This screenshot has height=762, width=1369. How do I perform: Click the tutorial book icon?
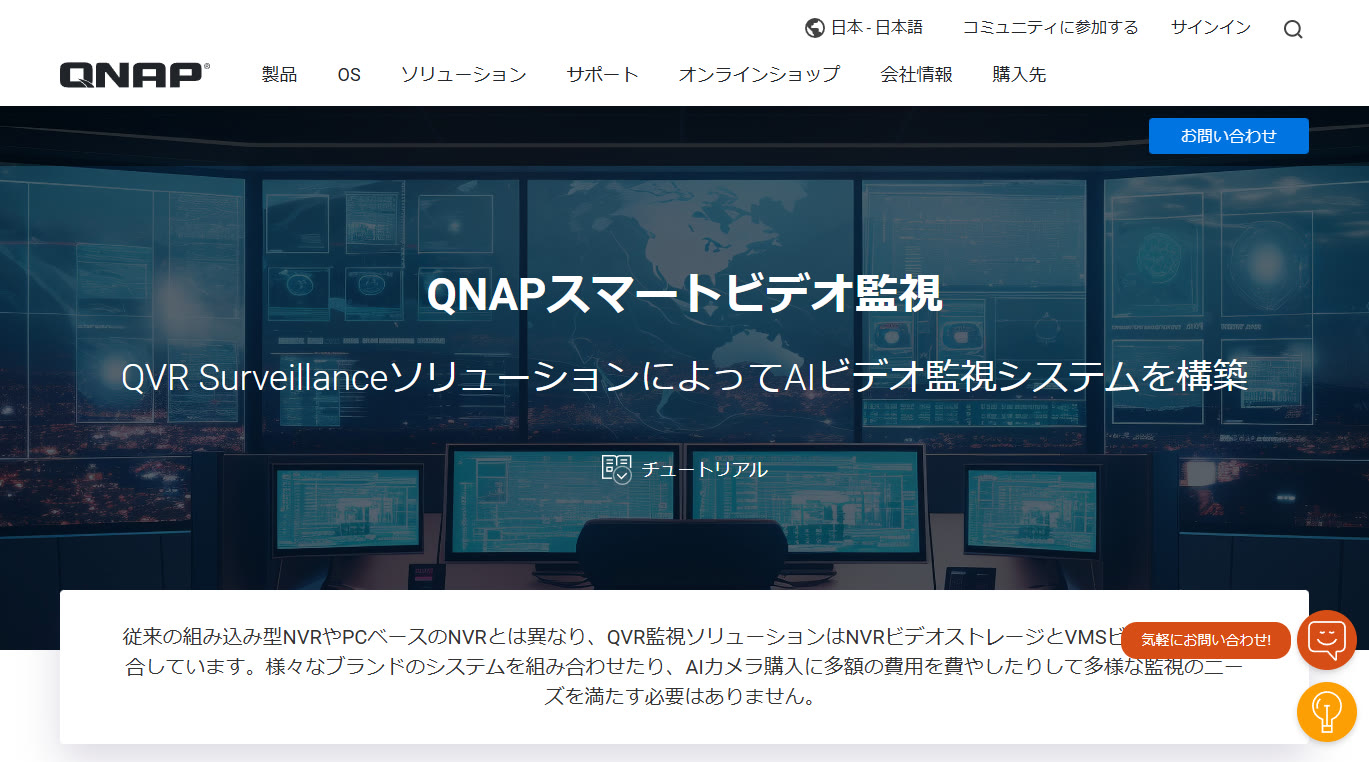(616, 468)
